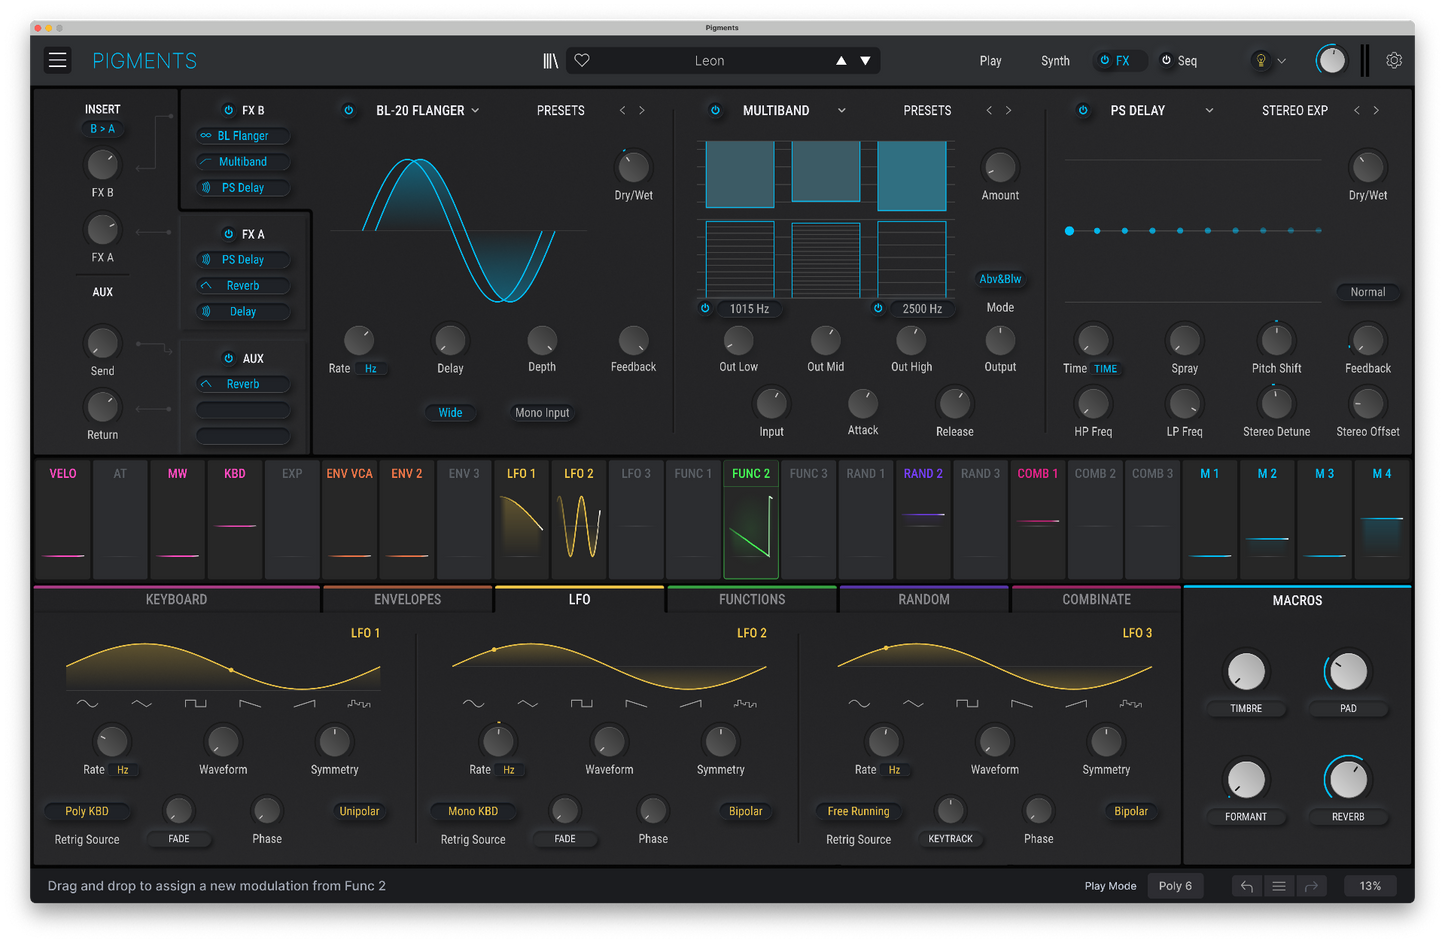
Task: Select the sawtooth waveform icon for LFO 1
Action: click(250, 704)
